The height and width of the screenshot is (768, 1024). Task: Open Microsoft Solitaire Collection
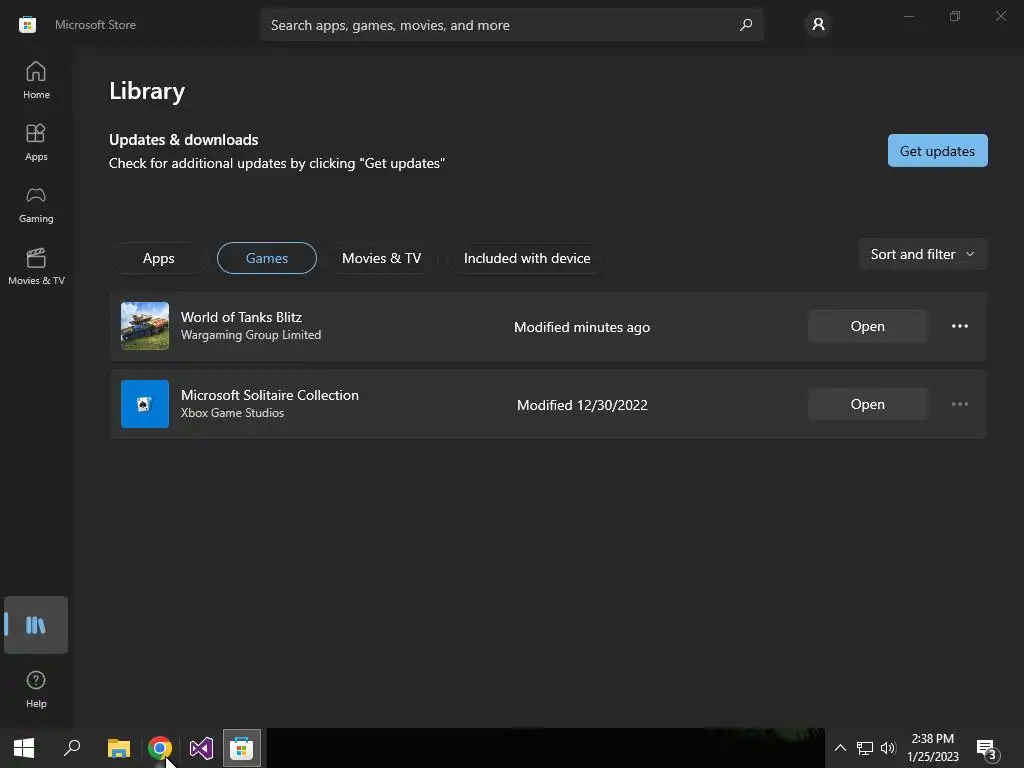pyautogui.click(x=867, y=404)
